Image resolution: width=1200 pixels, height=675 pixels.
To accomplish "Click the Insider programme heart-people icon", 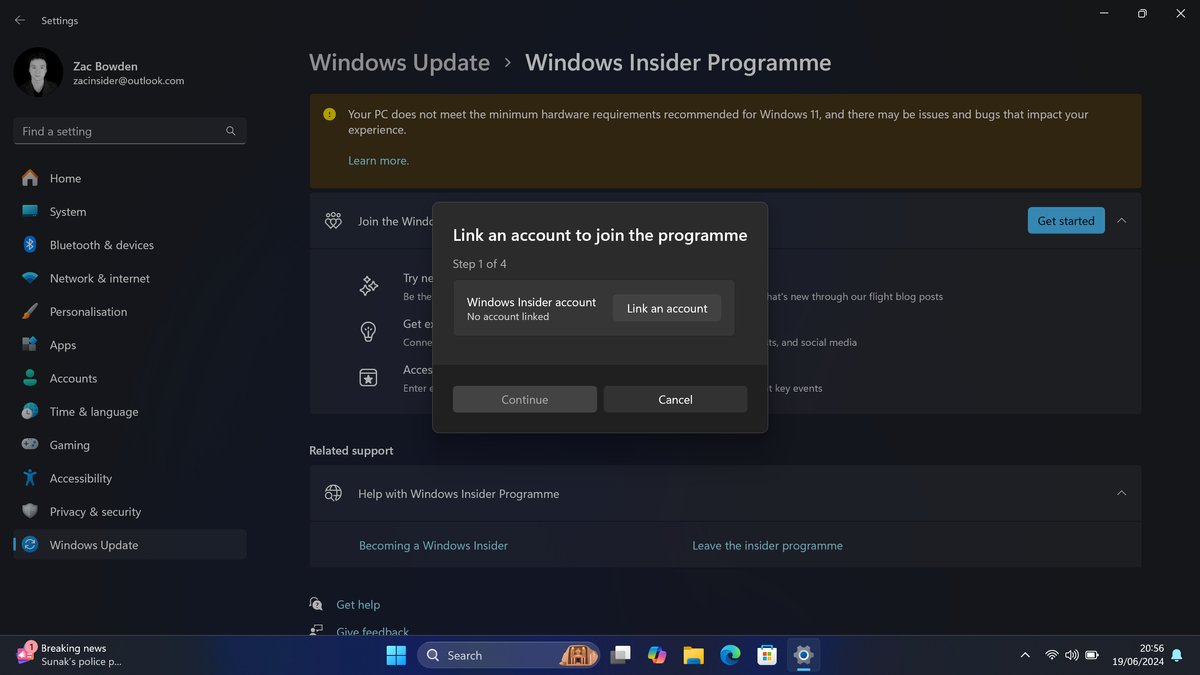I will click(333, 221).
